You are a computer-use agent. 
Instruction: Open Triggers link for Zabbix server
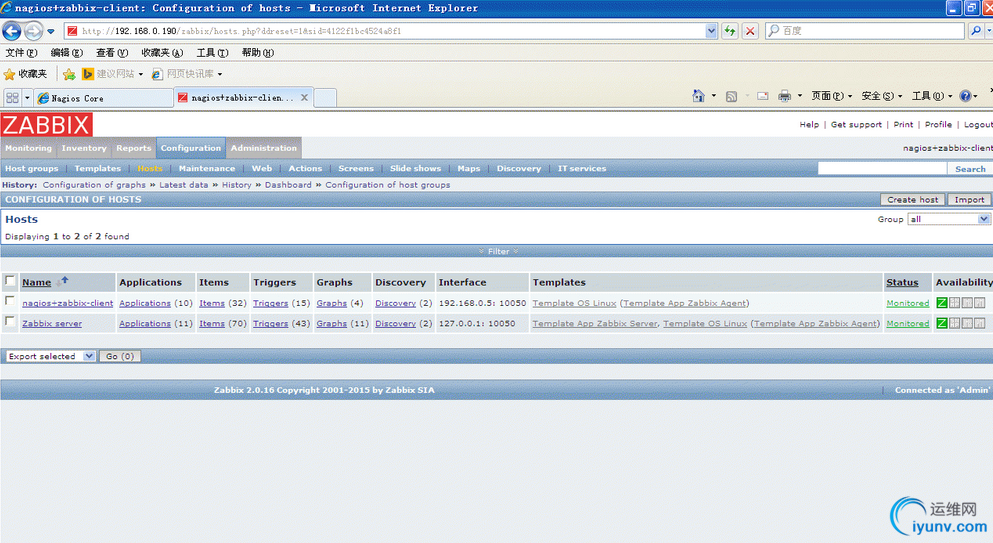tap(270, 323)
